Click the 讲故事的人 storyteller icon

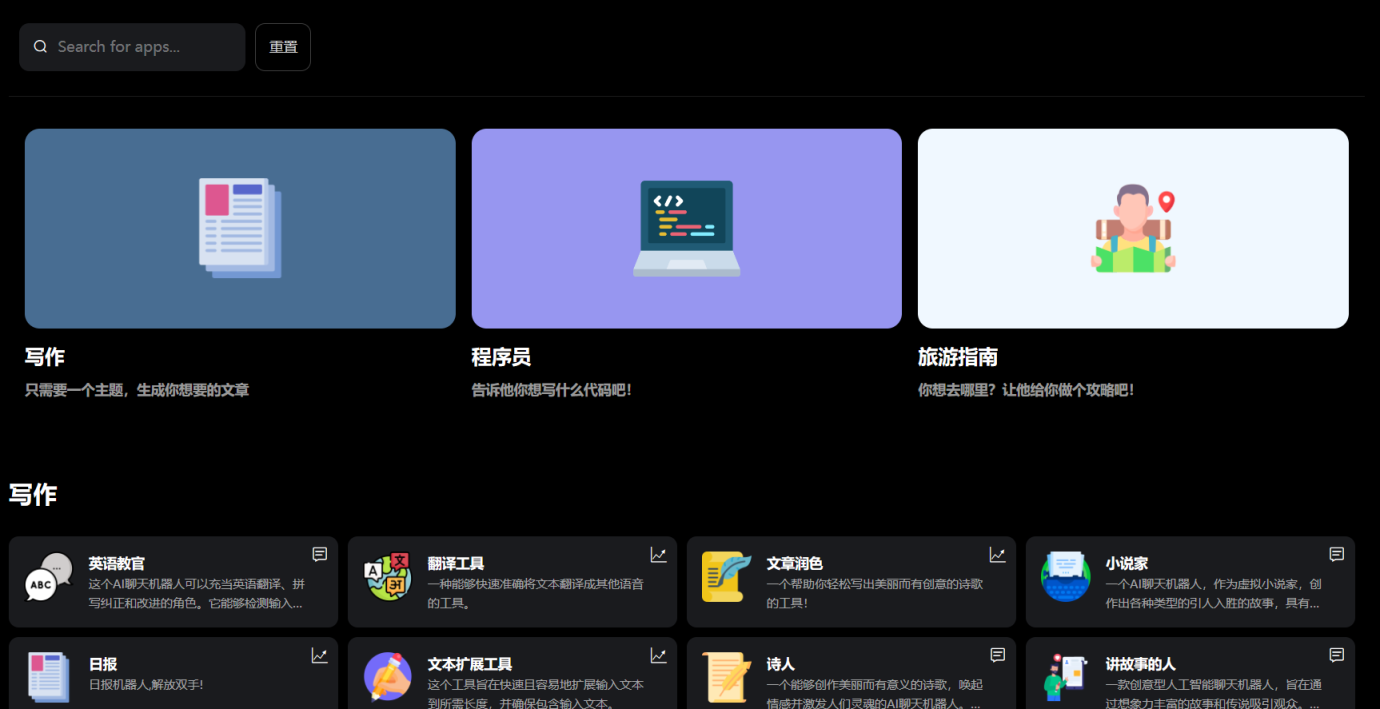(x=1065, y=679)
